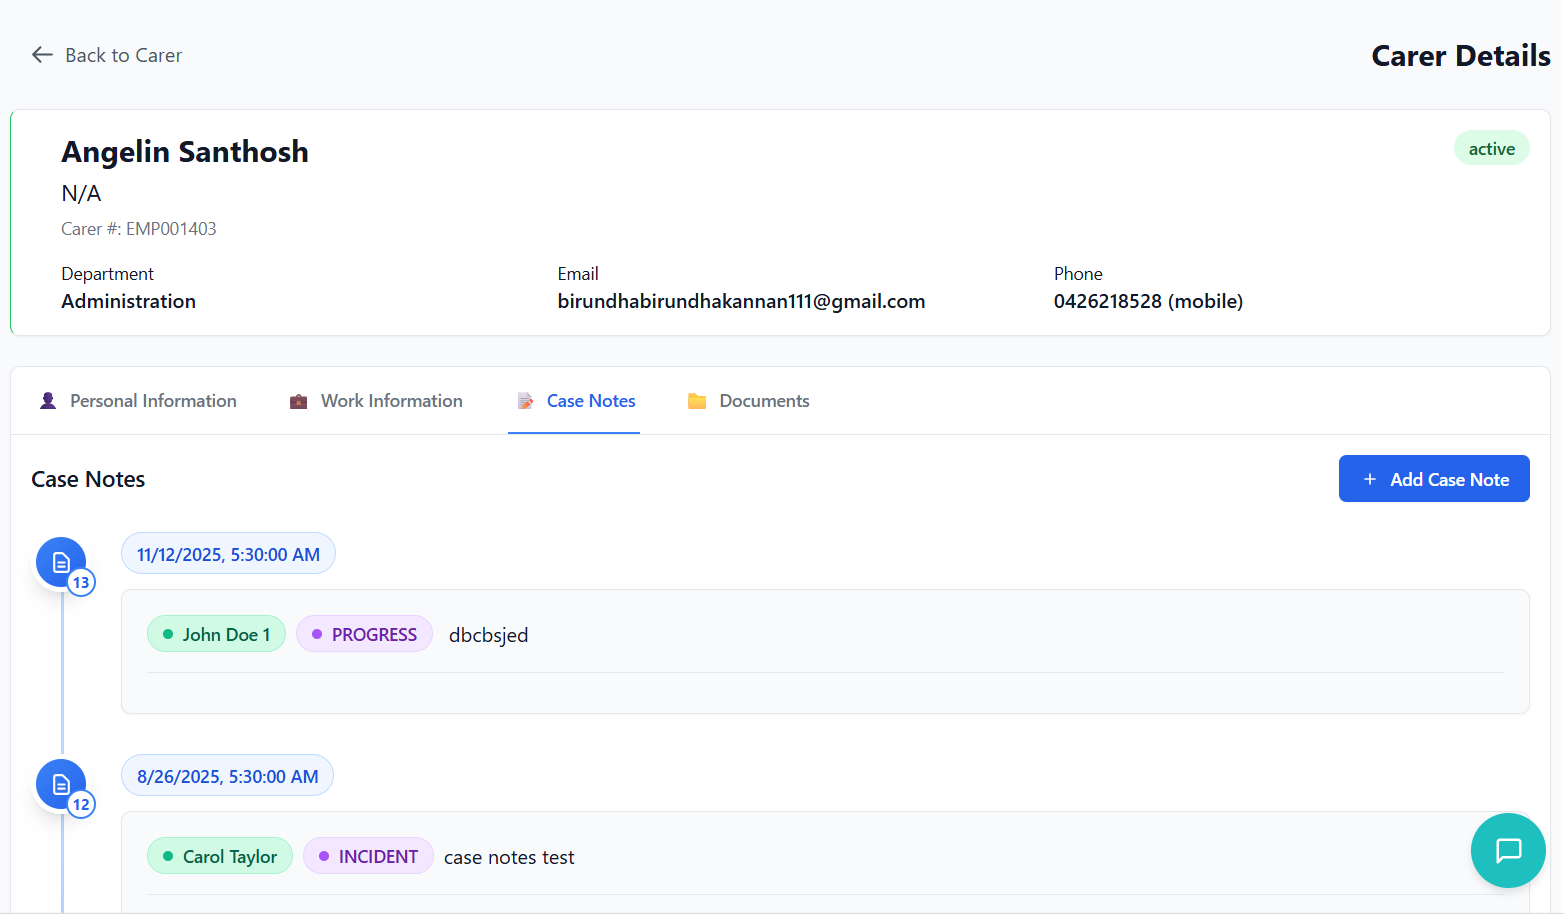Click the back arrow icon

coord(42,55)
